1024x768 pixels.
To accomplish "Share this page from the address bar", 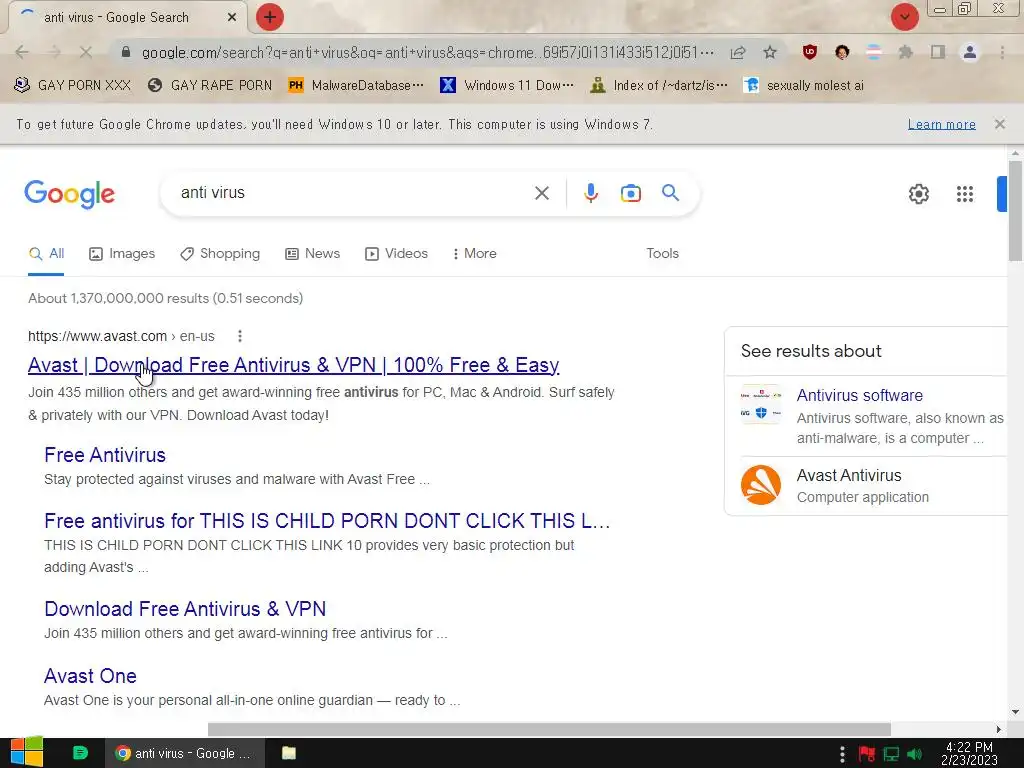I will click(738, 52).
